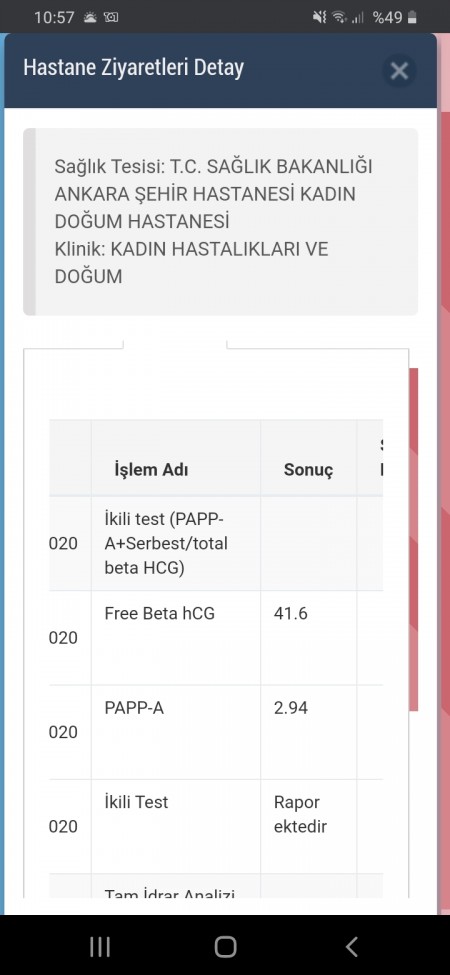Tap the muted sound icon

tap(319, 17)
